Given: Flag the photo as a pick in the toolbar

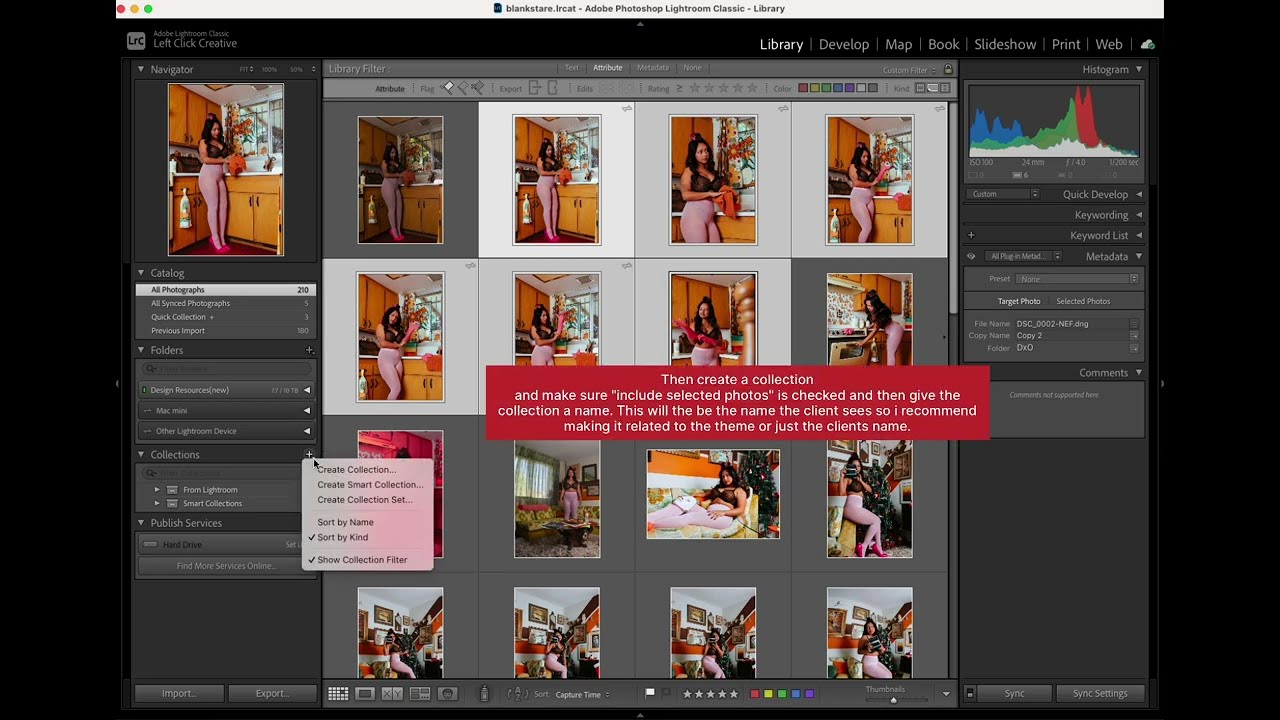Looking at the screenshot, I should (x=650, y=693).
